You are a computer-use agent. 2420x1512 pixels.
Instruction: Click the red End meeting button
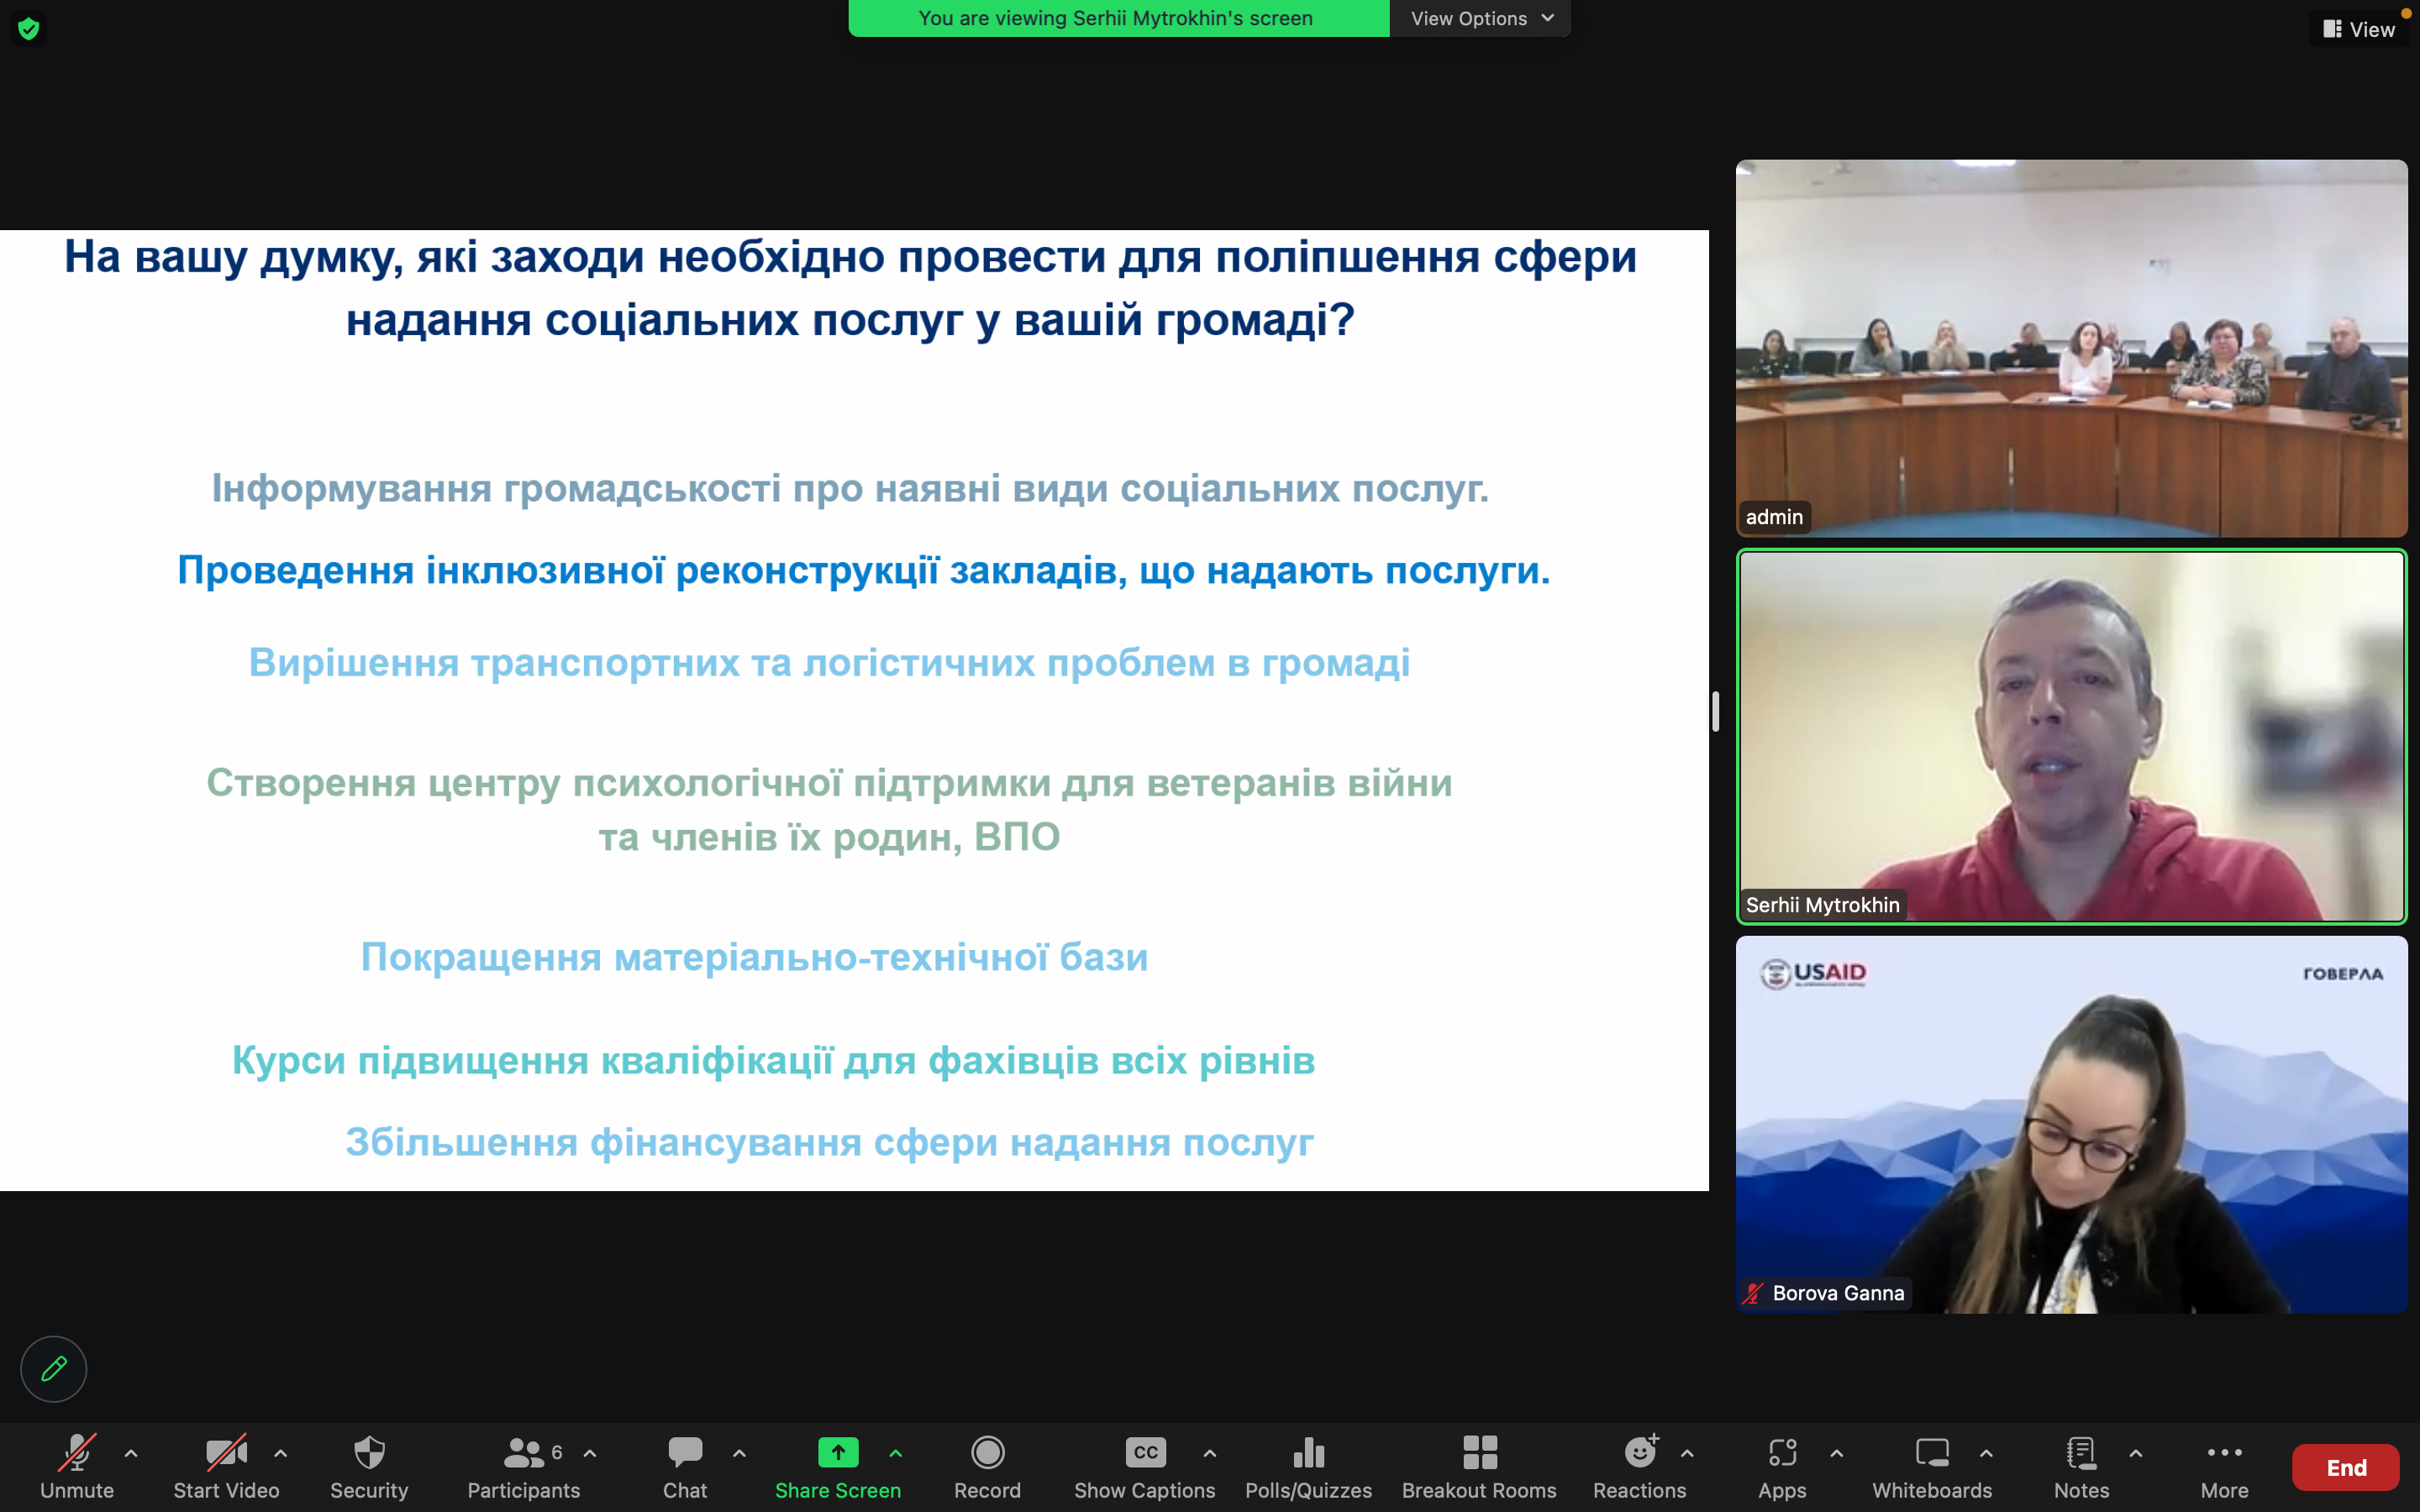coord(2345,1467)
